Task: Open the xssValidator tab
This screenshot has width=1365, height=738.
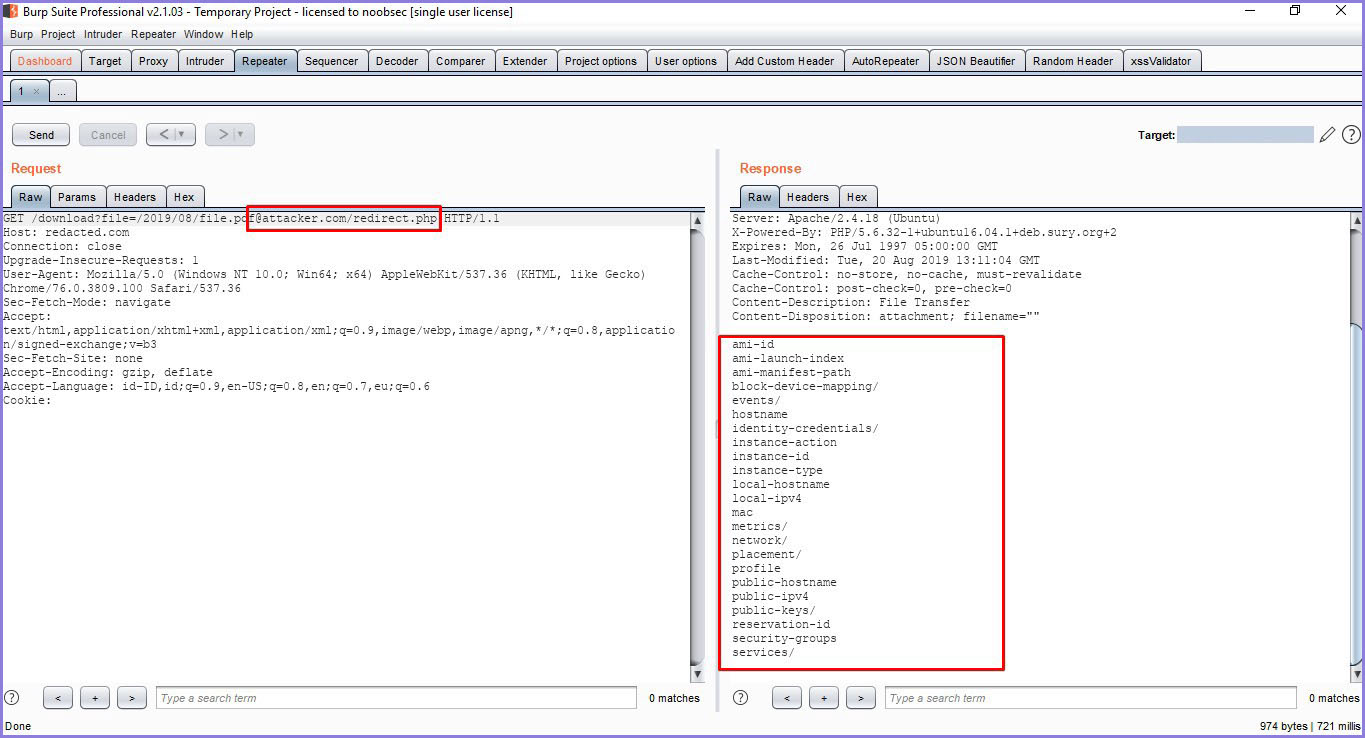Action: [x=1162, y=60]
